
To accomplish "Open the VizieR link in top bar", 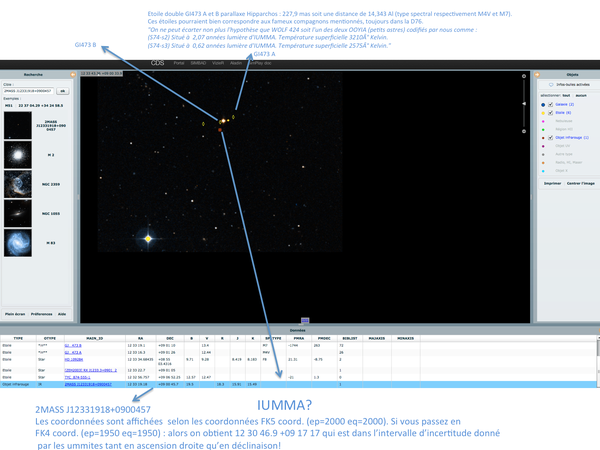I will click(218, 63).
